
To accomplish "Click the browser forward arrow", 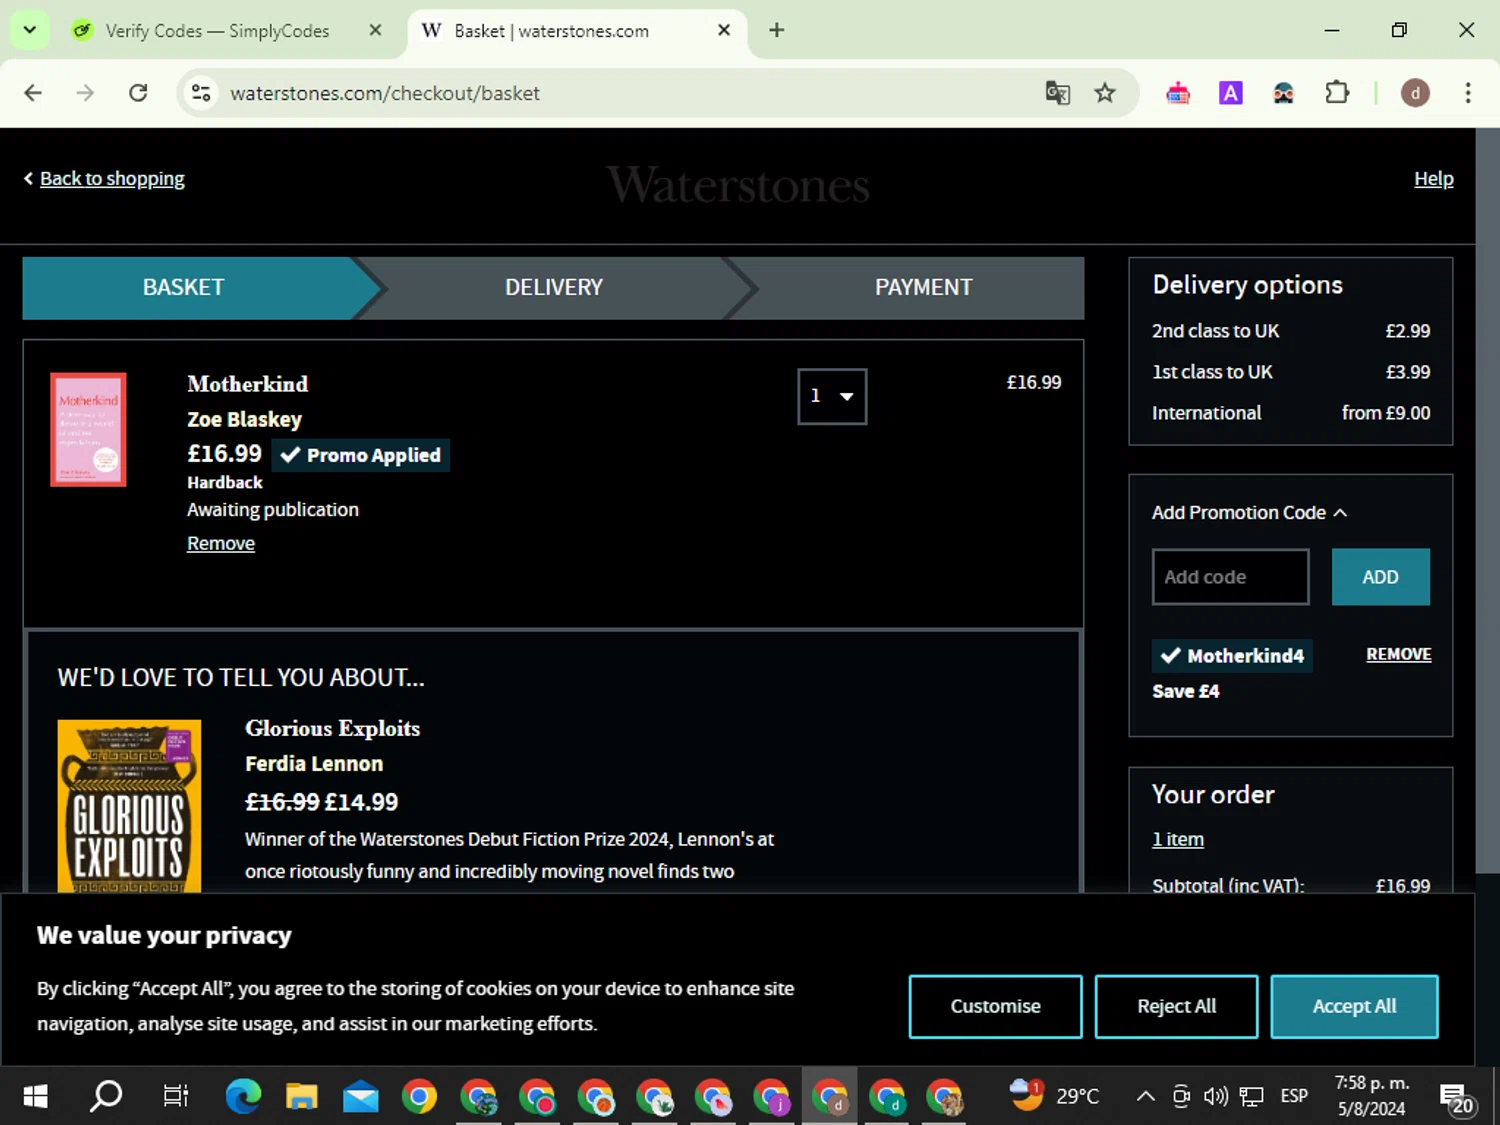I will 85,93.
